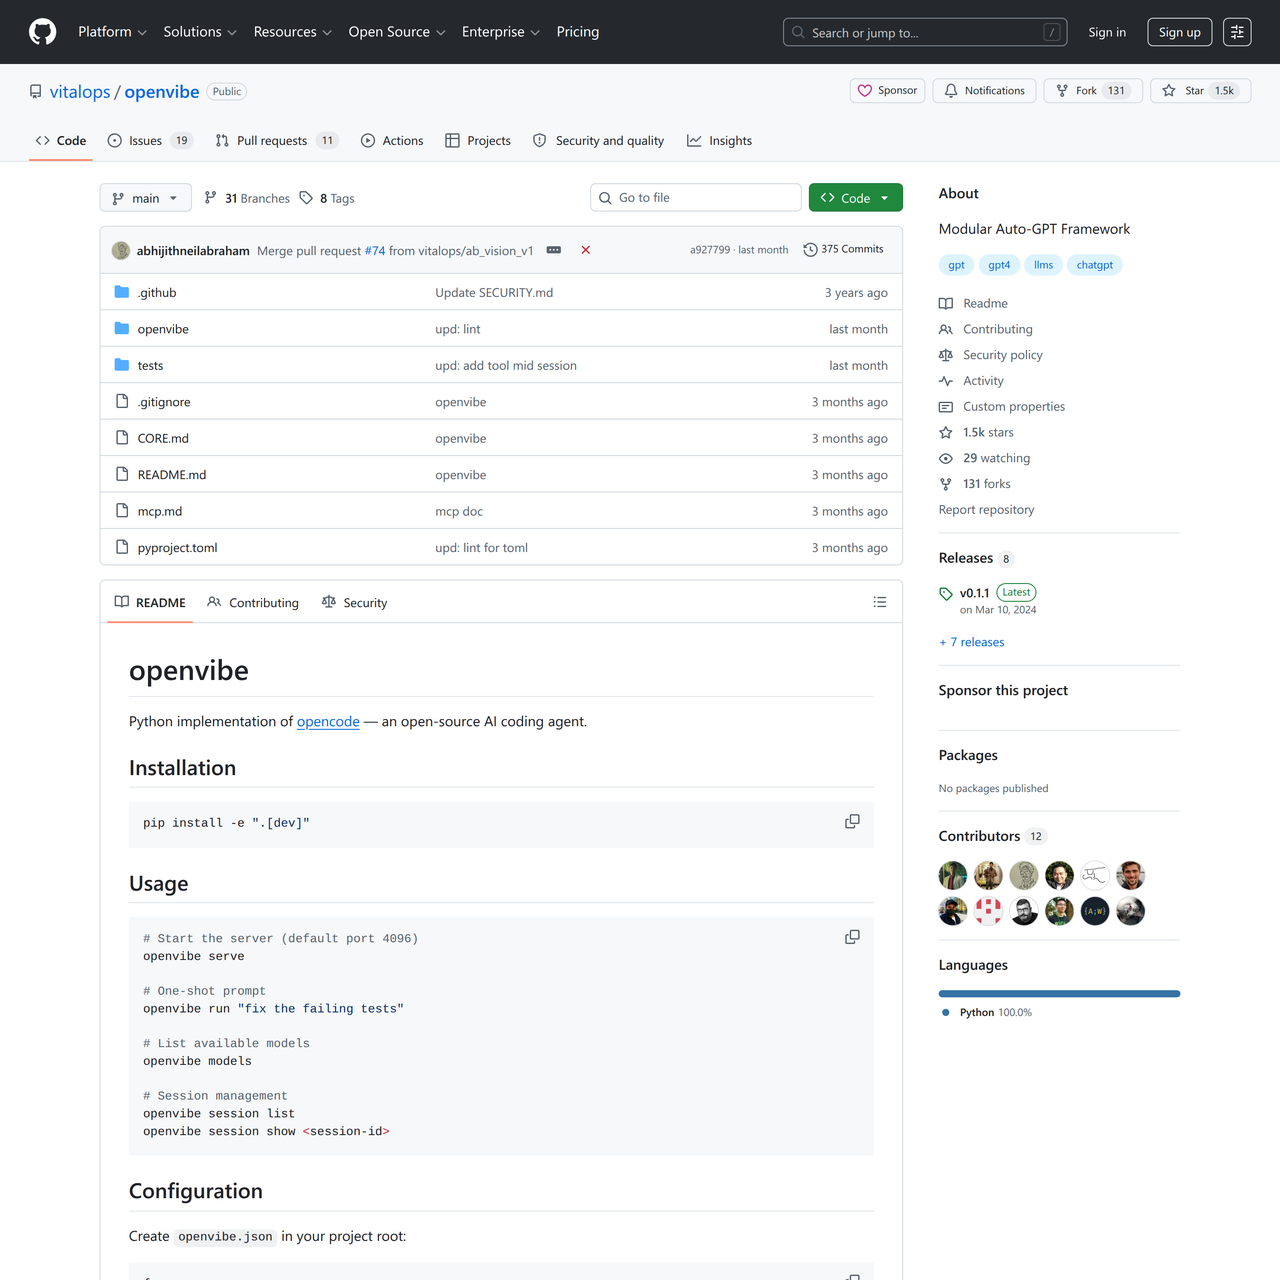Image resolution: width=1280 pixels, height=1280 pixels.
Task: Open the CORE.md file
Action: pyautogui.click(x=163, y=439)
